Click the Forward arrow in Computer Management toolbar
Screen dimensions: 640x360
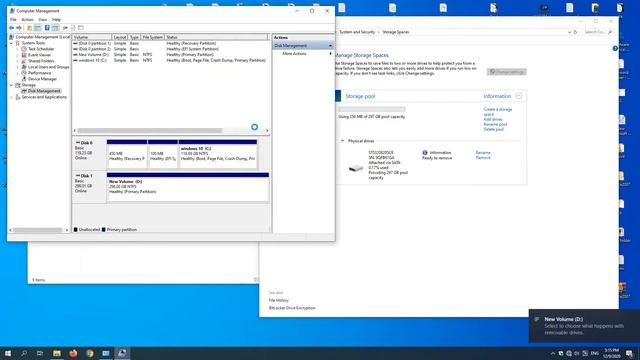pos(19,28)
